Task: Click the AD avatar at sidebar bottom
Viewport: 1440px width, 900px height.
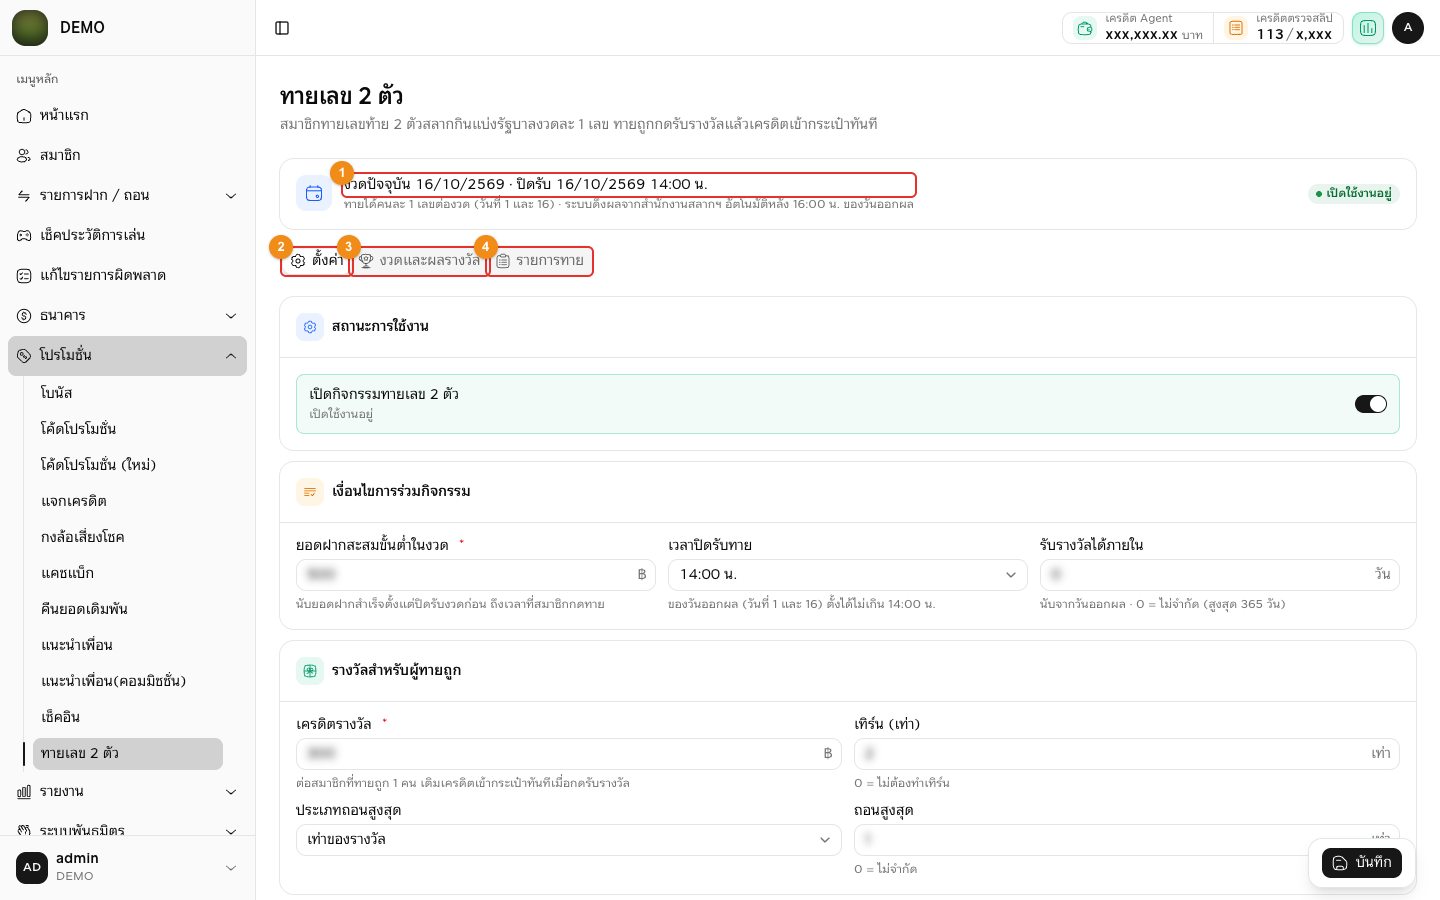Action: [32, 868]
